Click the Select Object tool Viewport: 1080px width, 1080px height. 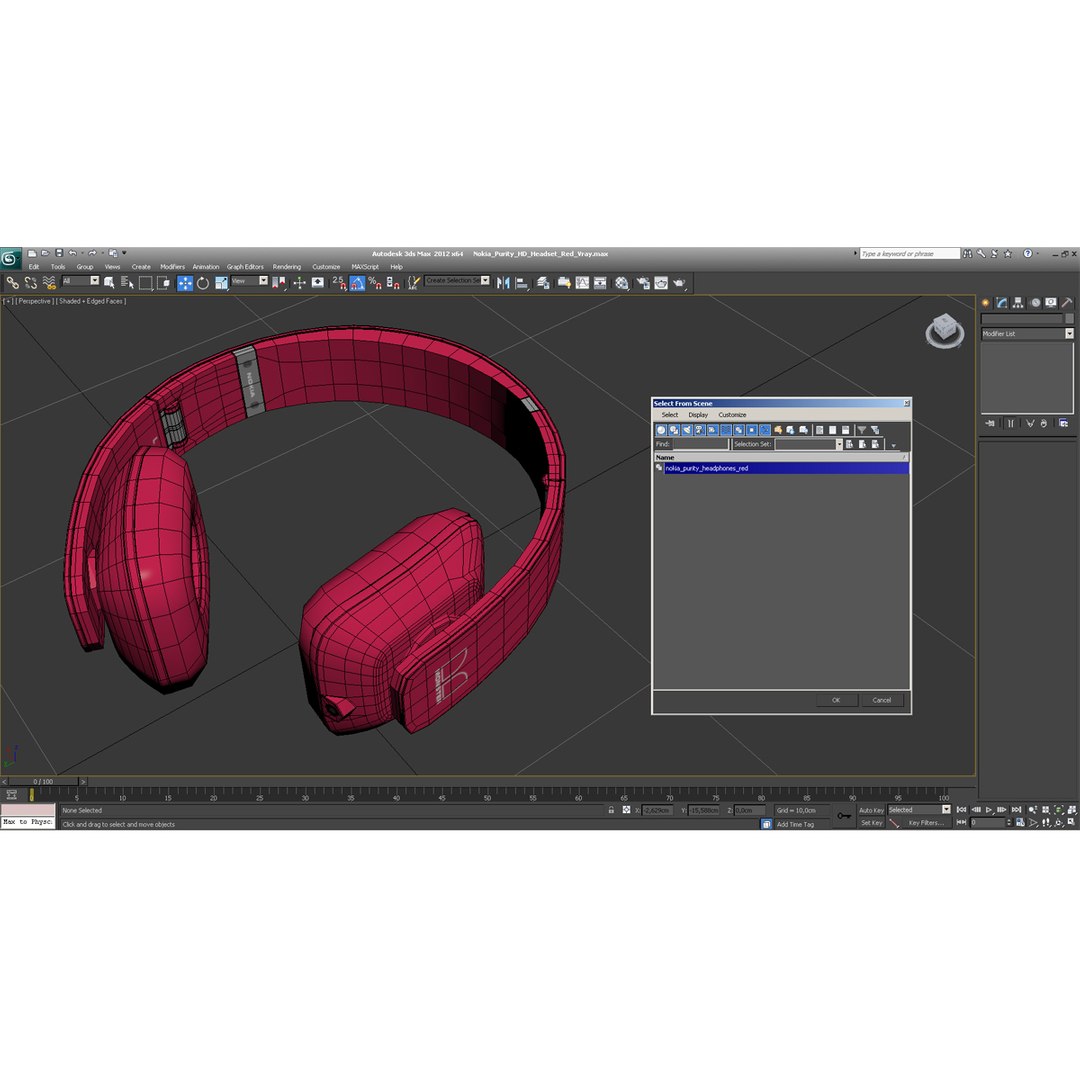[x=110, y=282]
